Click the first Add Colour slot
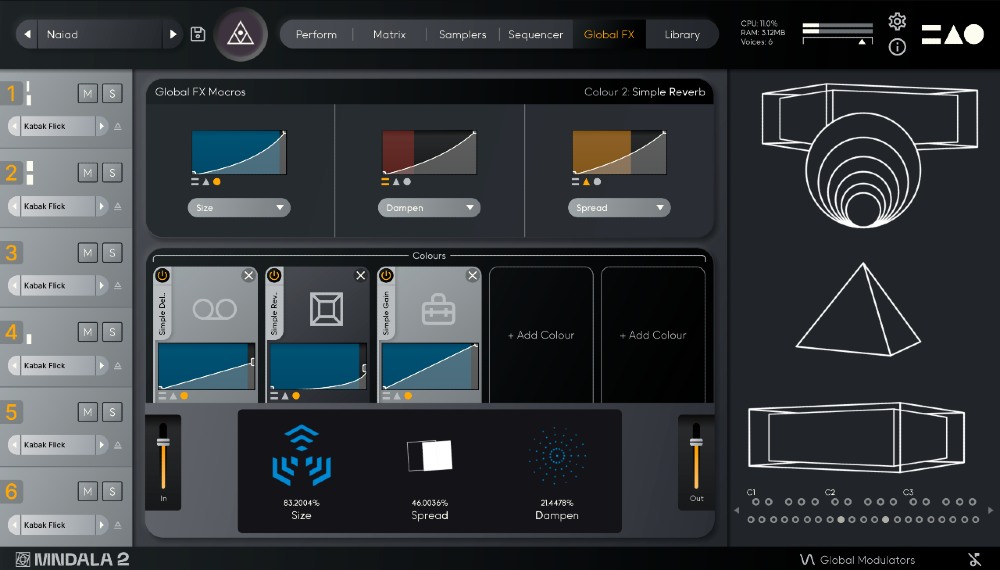1000x570 pixels. (x=541, y=335)
